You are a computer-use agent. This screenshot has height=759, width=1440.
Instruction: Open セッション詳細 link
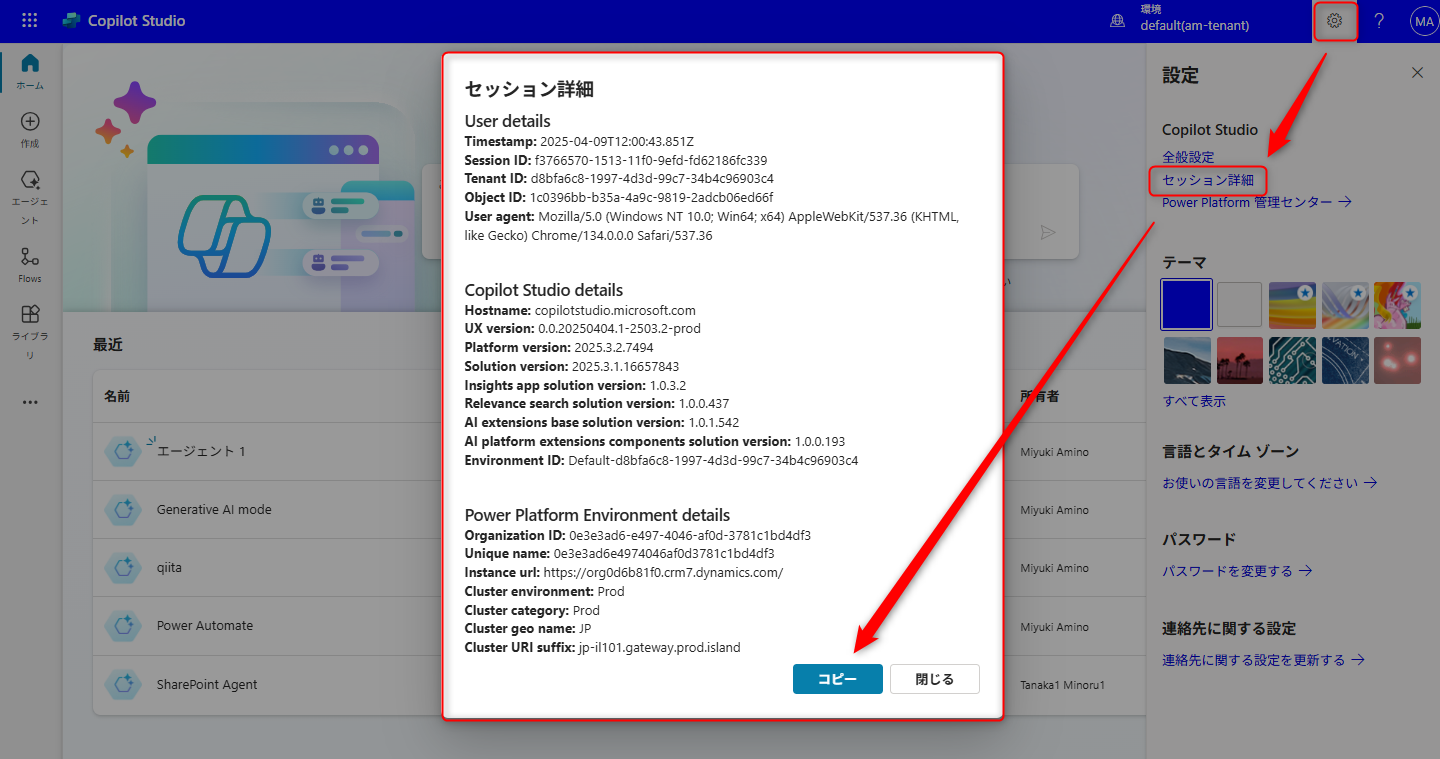coord(1208,180)
